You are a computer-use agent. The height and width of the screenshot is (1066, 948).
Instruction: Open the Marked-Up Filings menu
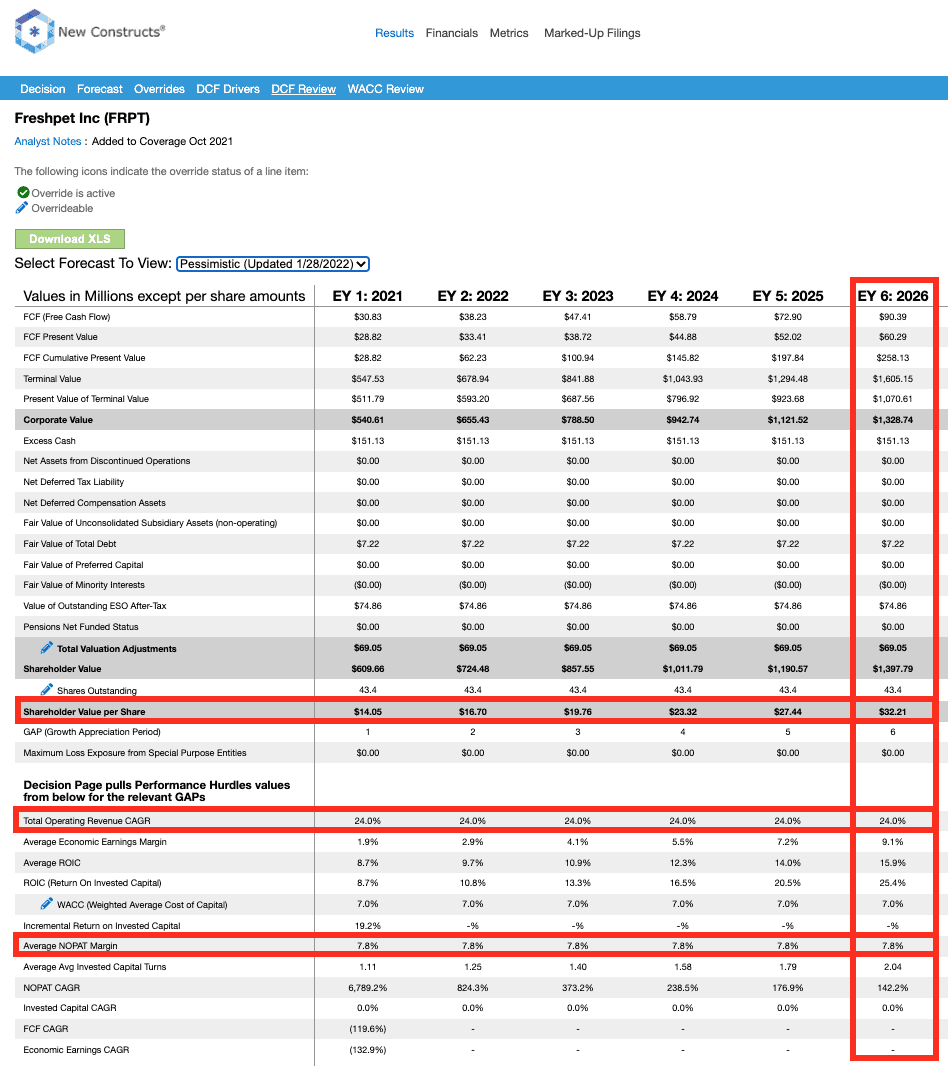(592, 33)
